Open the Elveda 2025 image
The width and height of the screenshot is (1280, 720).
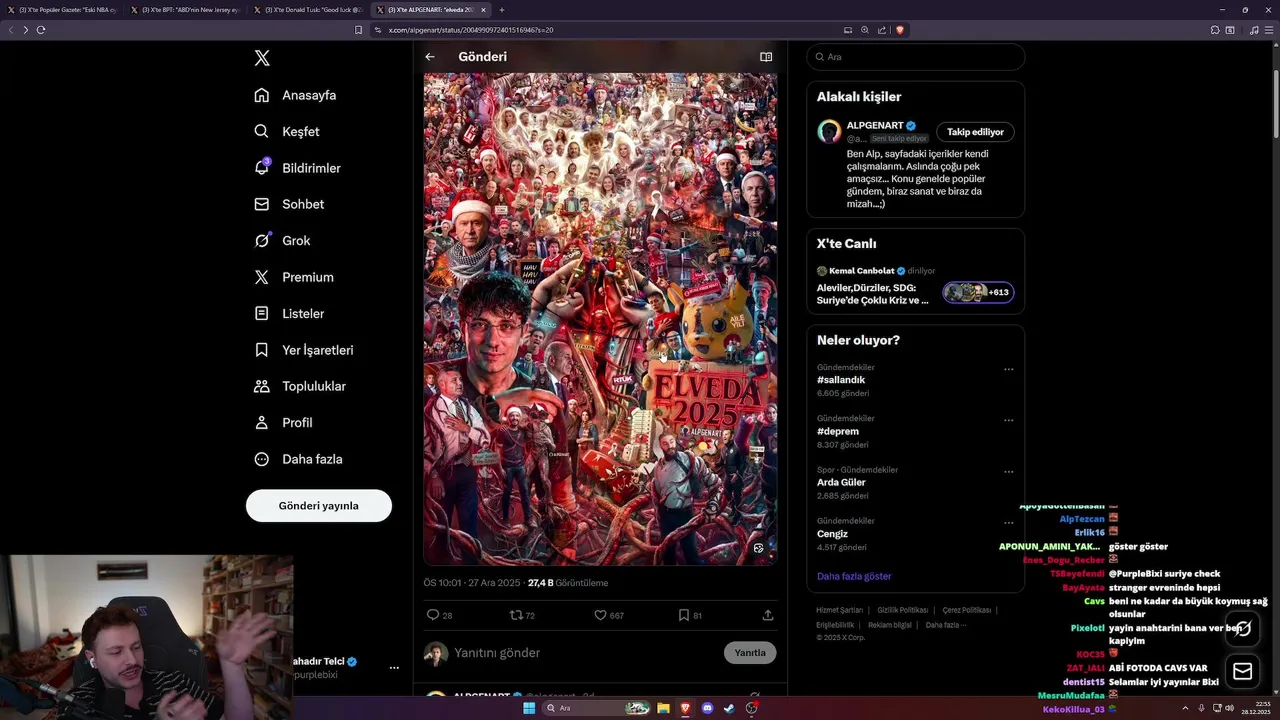(600, 318)
